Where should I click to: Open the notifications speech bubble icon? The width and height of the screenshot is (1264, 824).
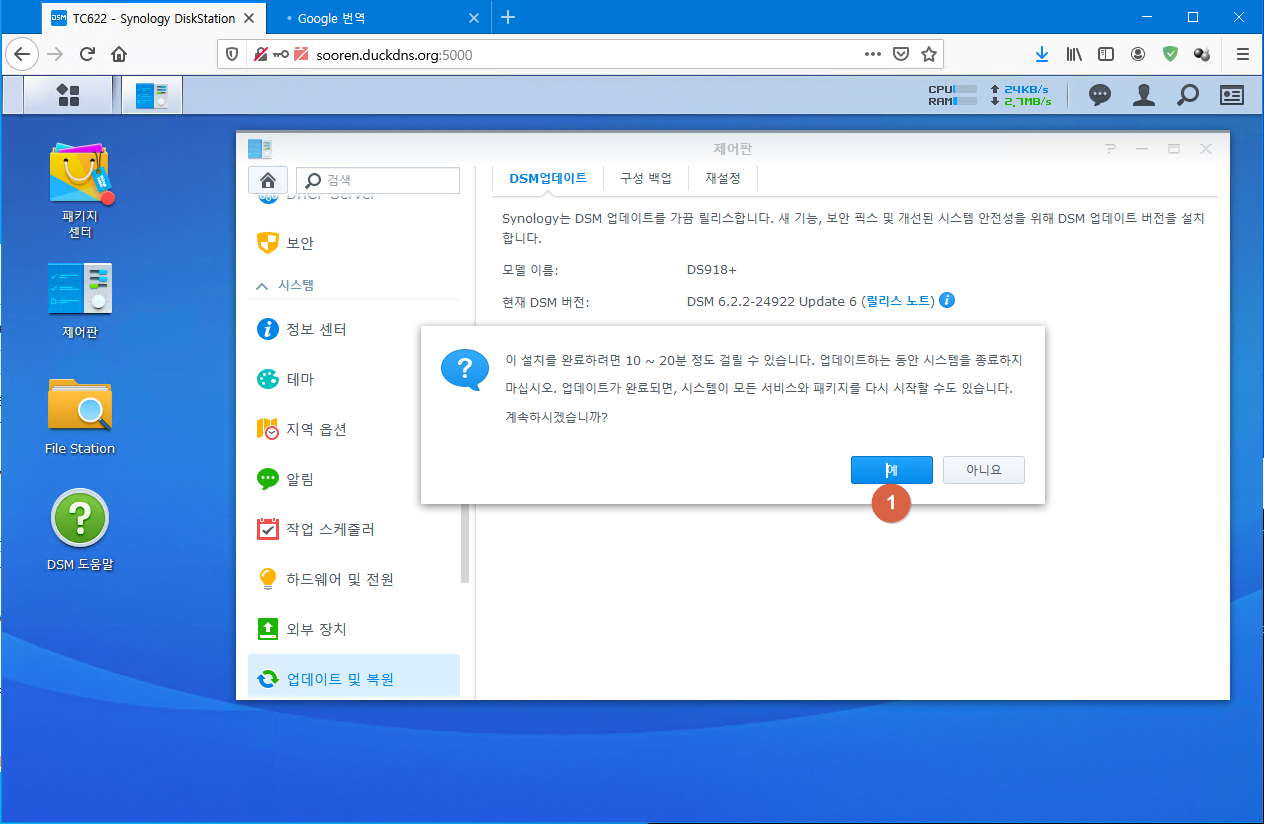point(1100,95)
